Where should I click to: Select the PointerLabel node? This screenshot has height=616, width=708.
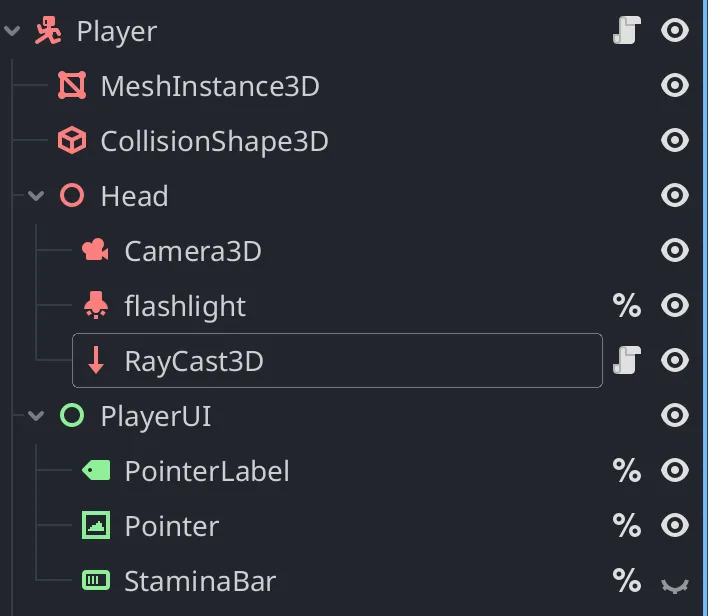[207, 471]
